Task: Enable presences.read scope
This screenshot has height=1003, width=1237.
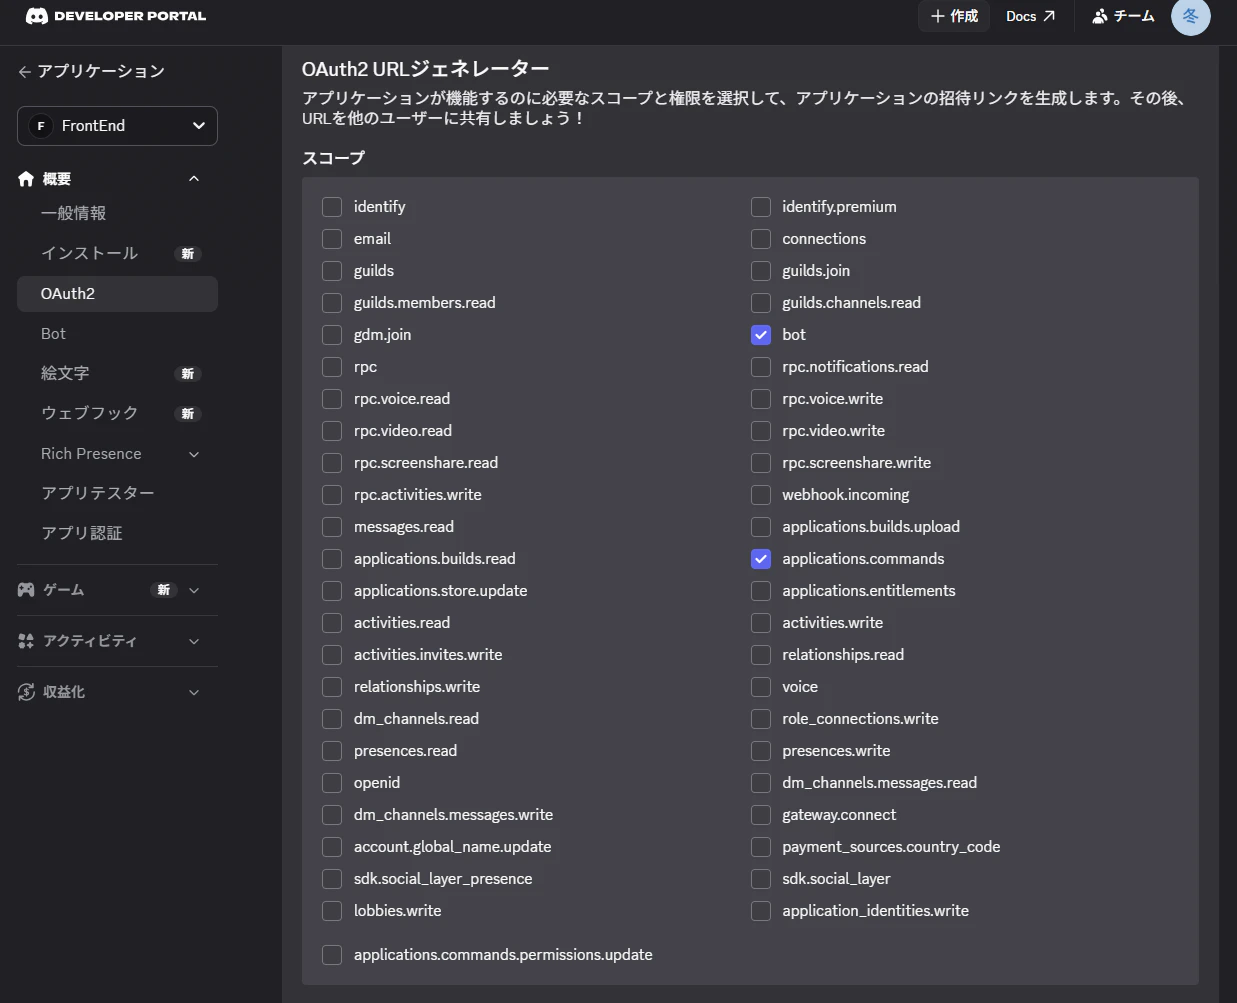Action: 332,751
